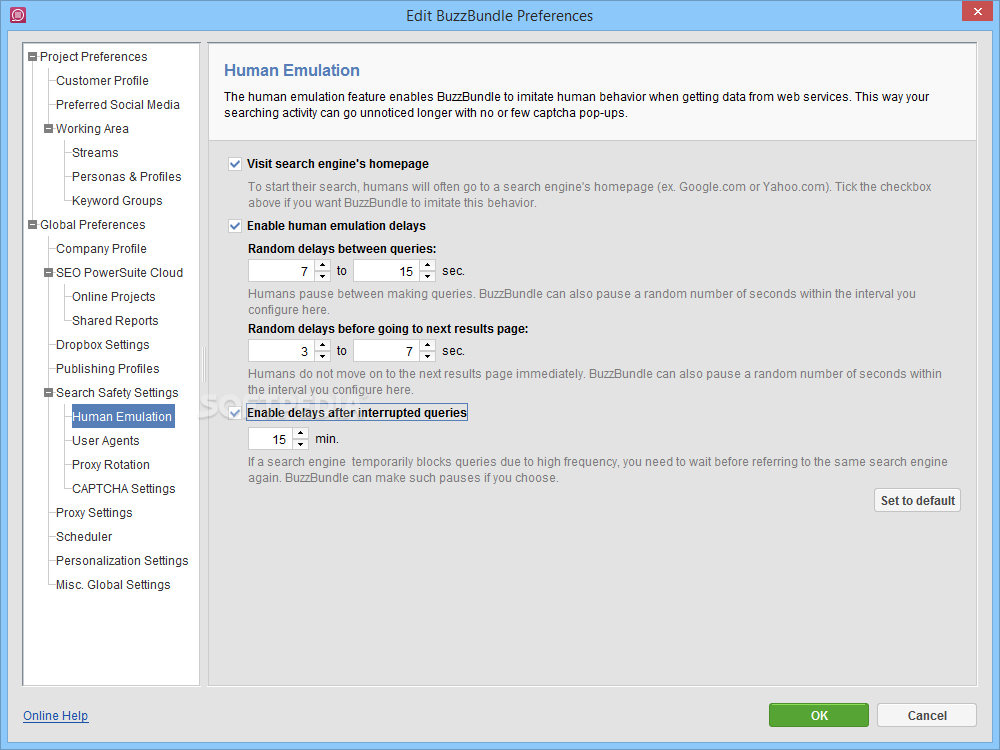This screenshot has height=750, width=1000.
Task: Cancel the preferences dialog
Action: 927,716
